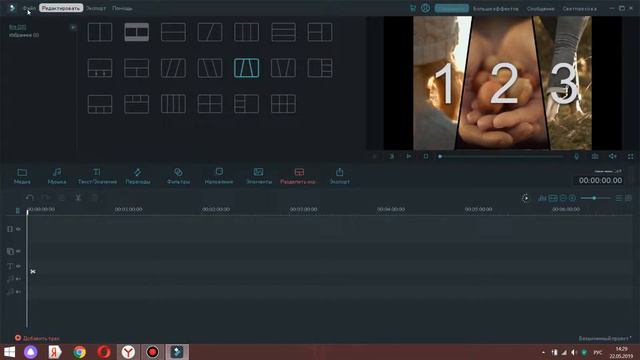This screenshot has height=360, width=640.
Task: Open the Фильтры tab
Action: [178, 176]
